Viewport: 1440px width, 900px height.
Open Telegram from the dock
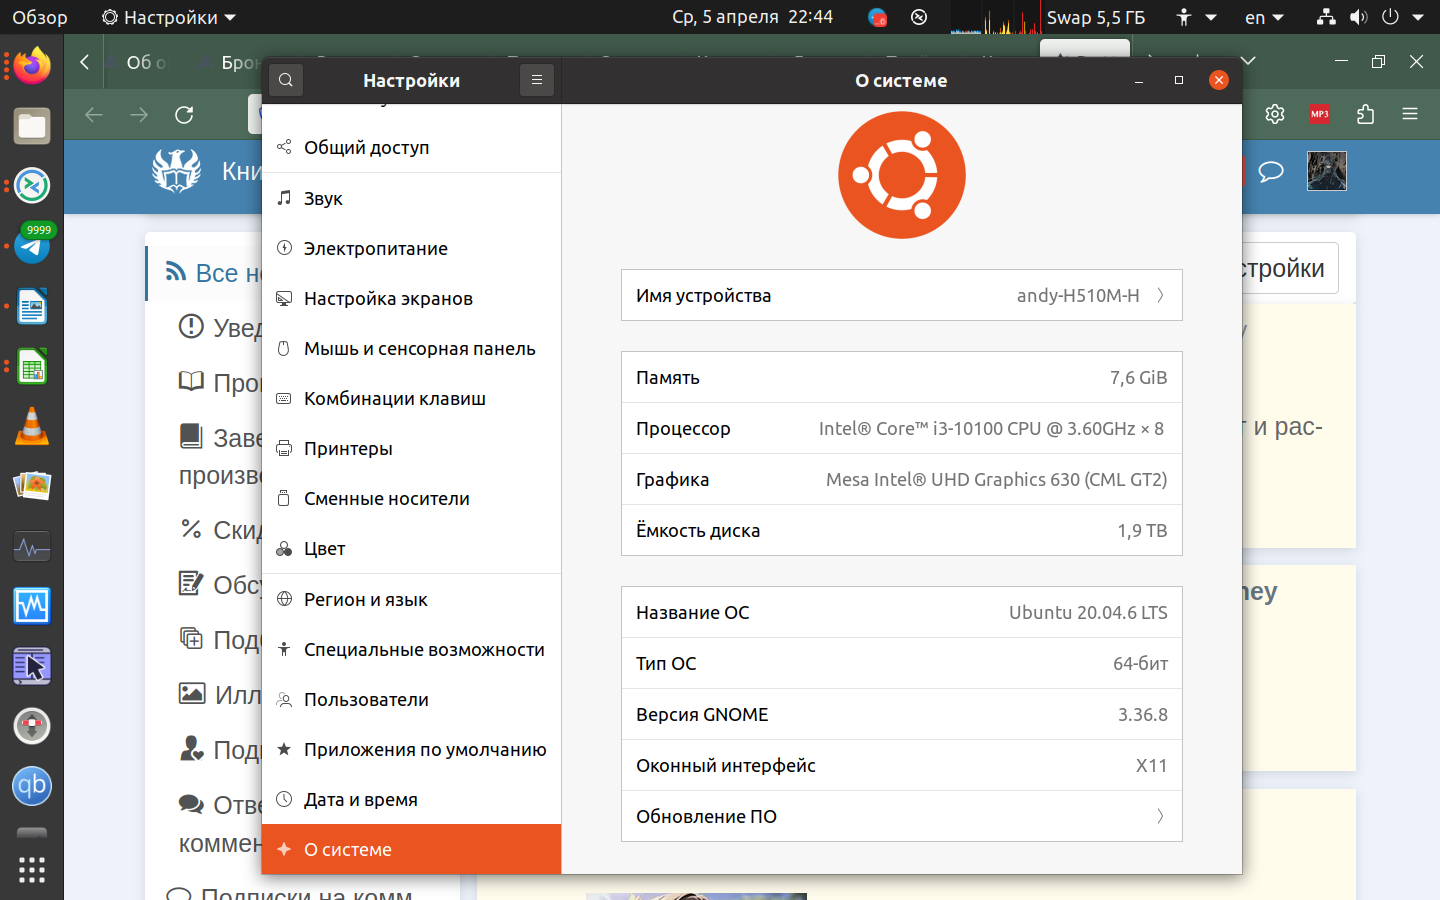click(32, 246)
